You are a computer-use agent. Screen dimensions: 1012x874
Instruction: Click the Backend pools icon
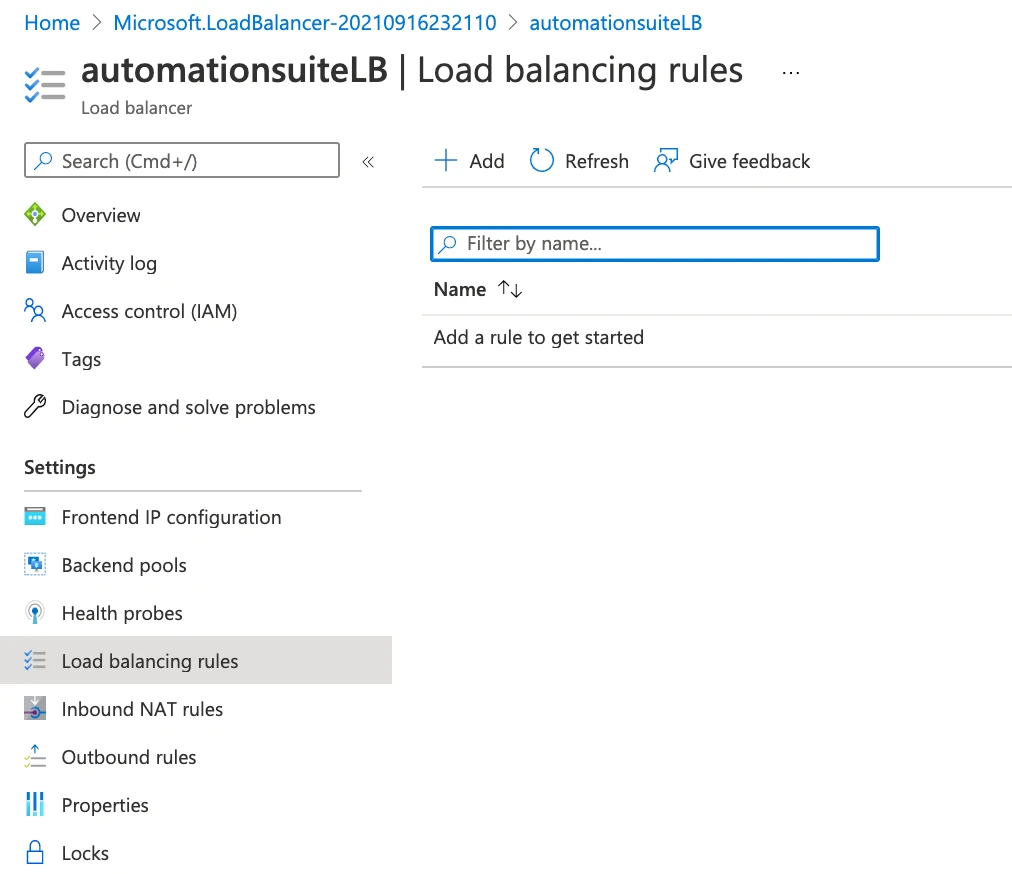(35, 565)
